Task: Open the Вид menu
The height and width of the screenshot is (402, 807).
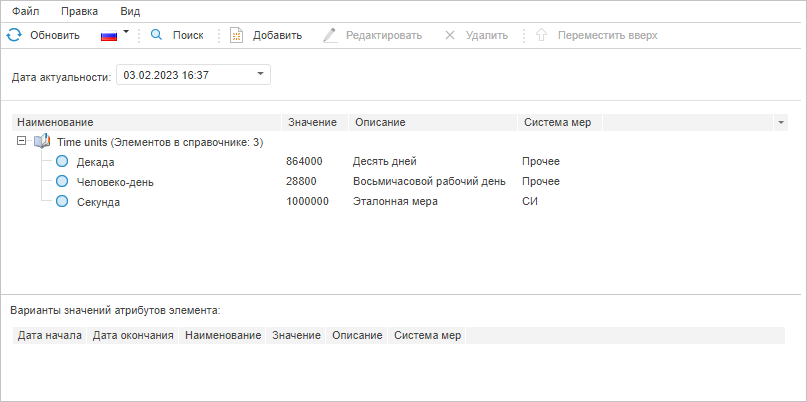Action: pyautogui.click(x=130, y=10)
